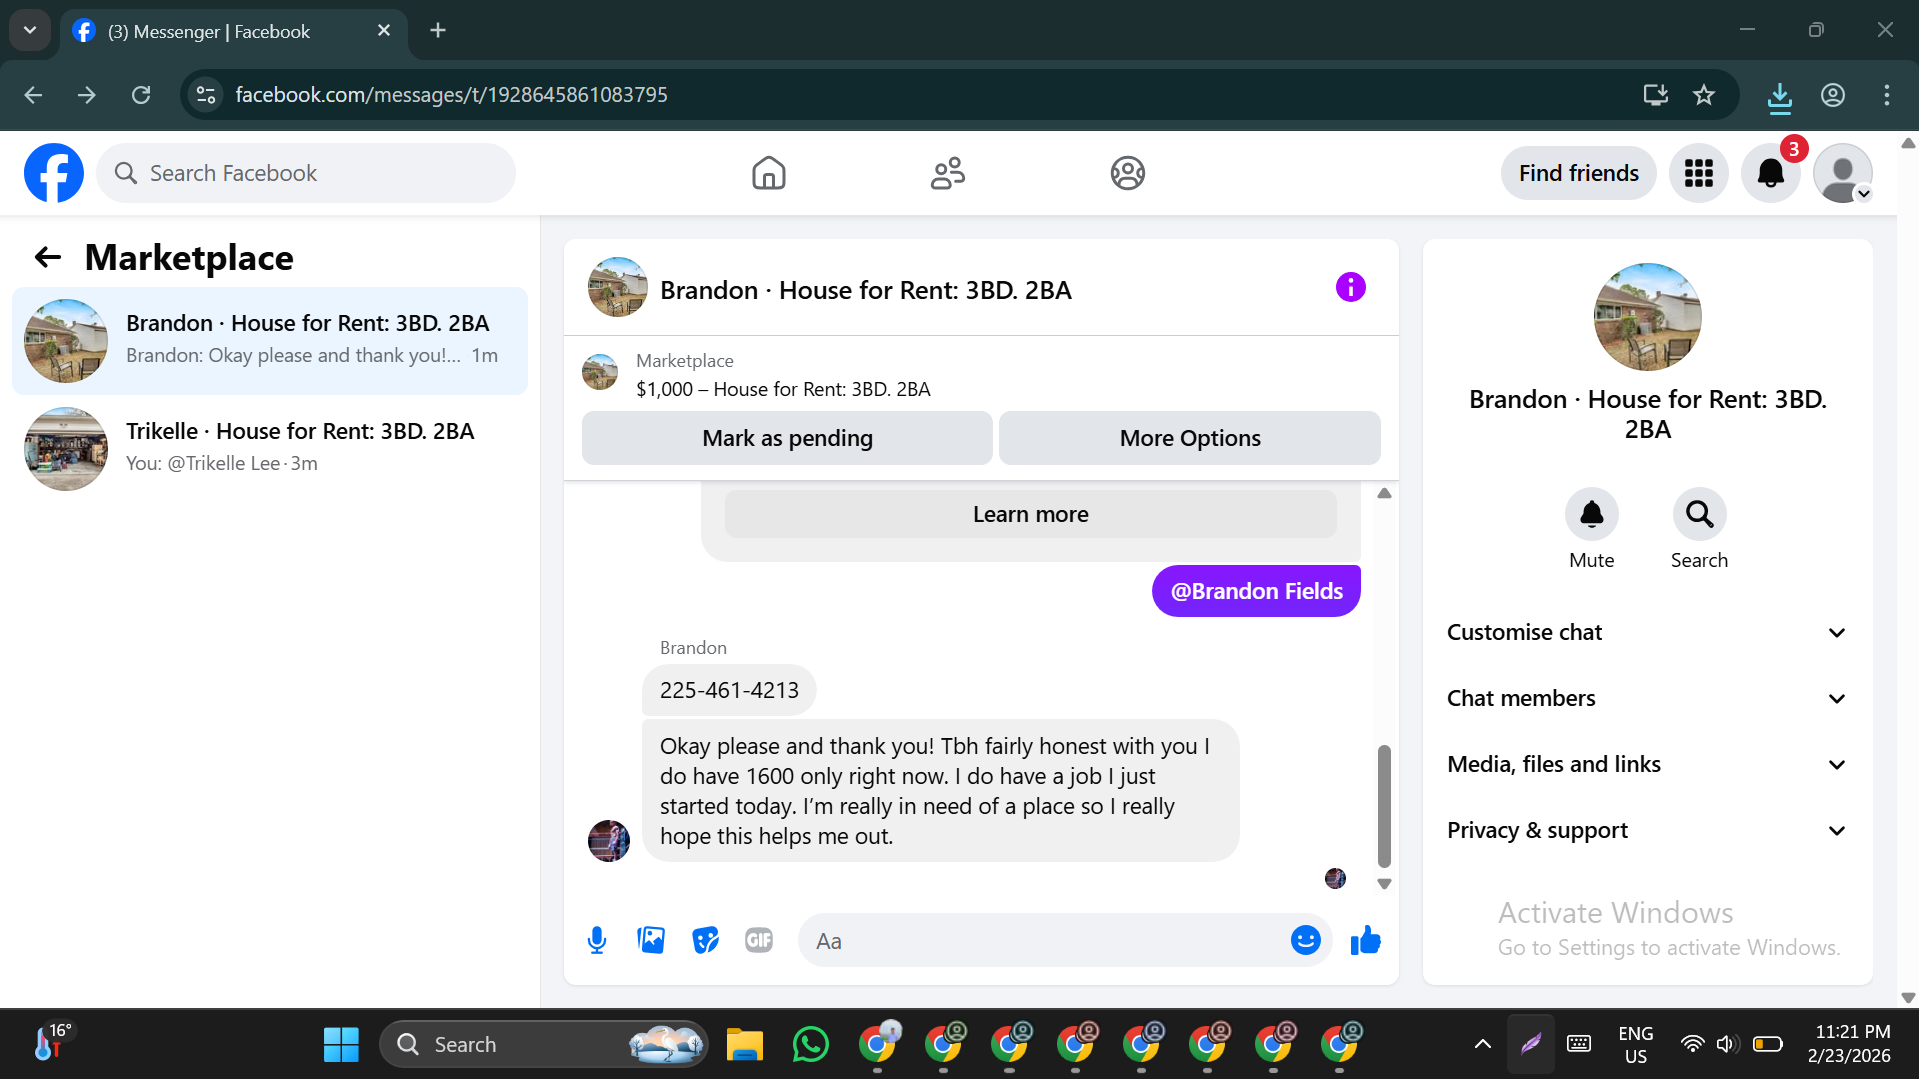This screenshot has width=1919, height=1079.
Task: Click the $1,000 House for Rent listing title
Action: coord(783,389)
